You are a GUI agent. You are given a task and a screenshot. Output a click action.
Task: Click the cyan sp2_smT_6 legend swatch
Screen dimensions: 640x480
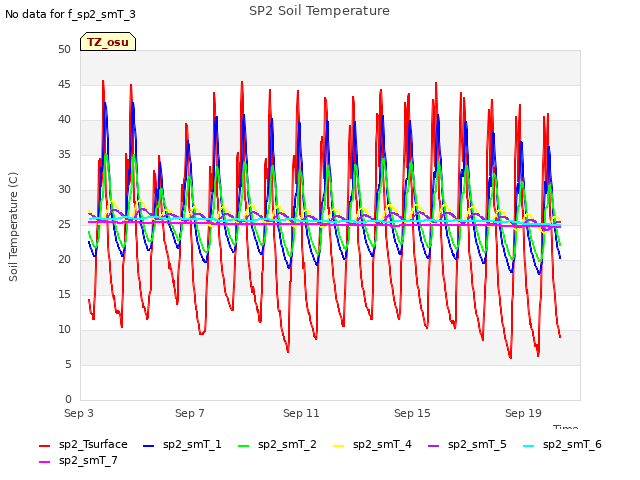[x=529, y=446]
